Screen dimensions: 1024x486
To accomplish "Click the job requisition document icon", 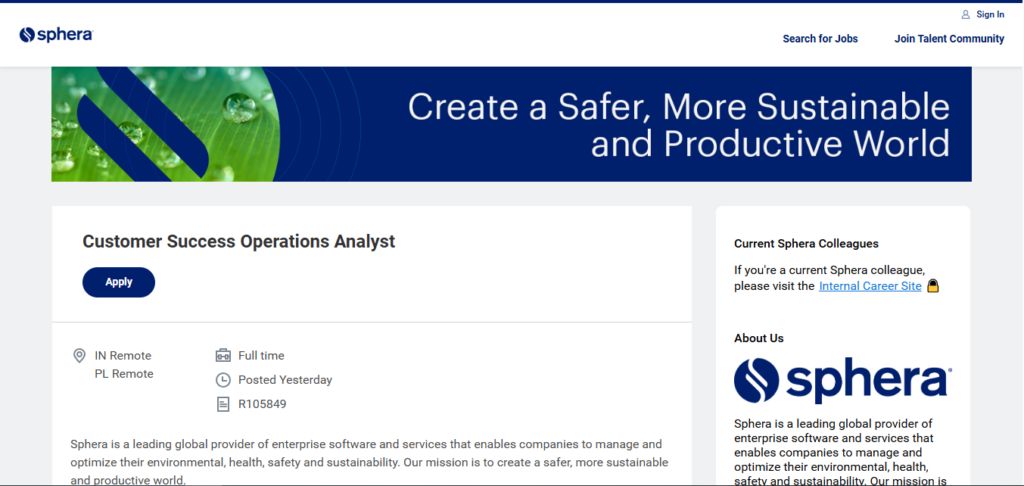I will click(223, 404).
